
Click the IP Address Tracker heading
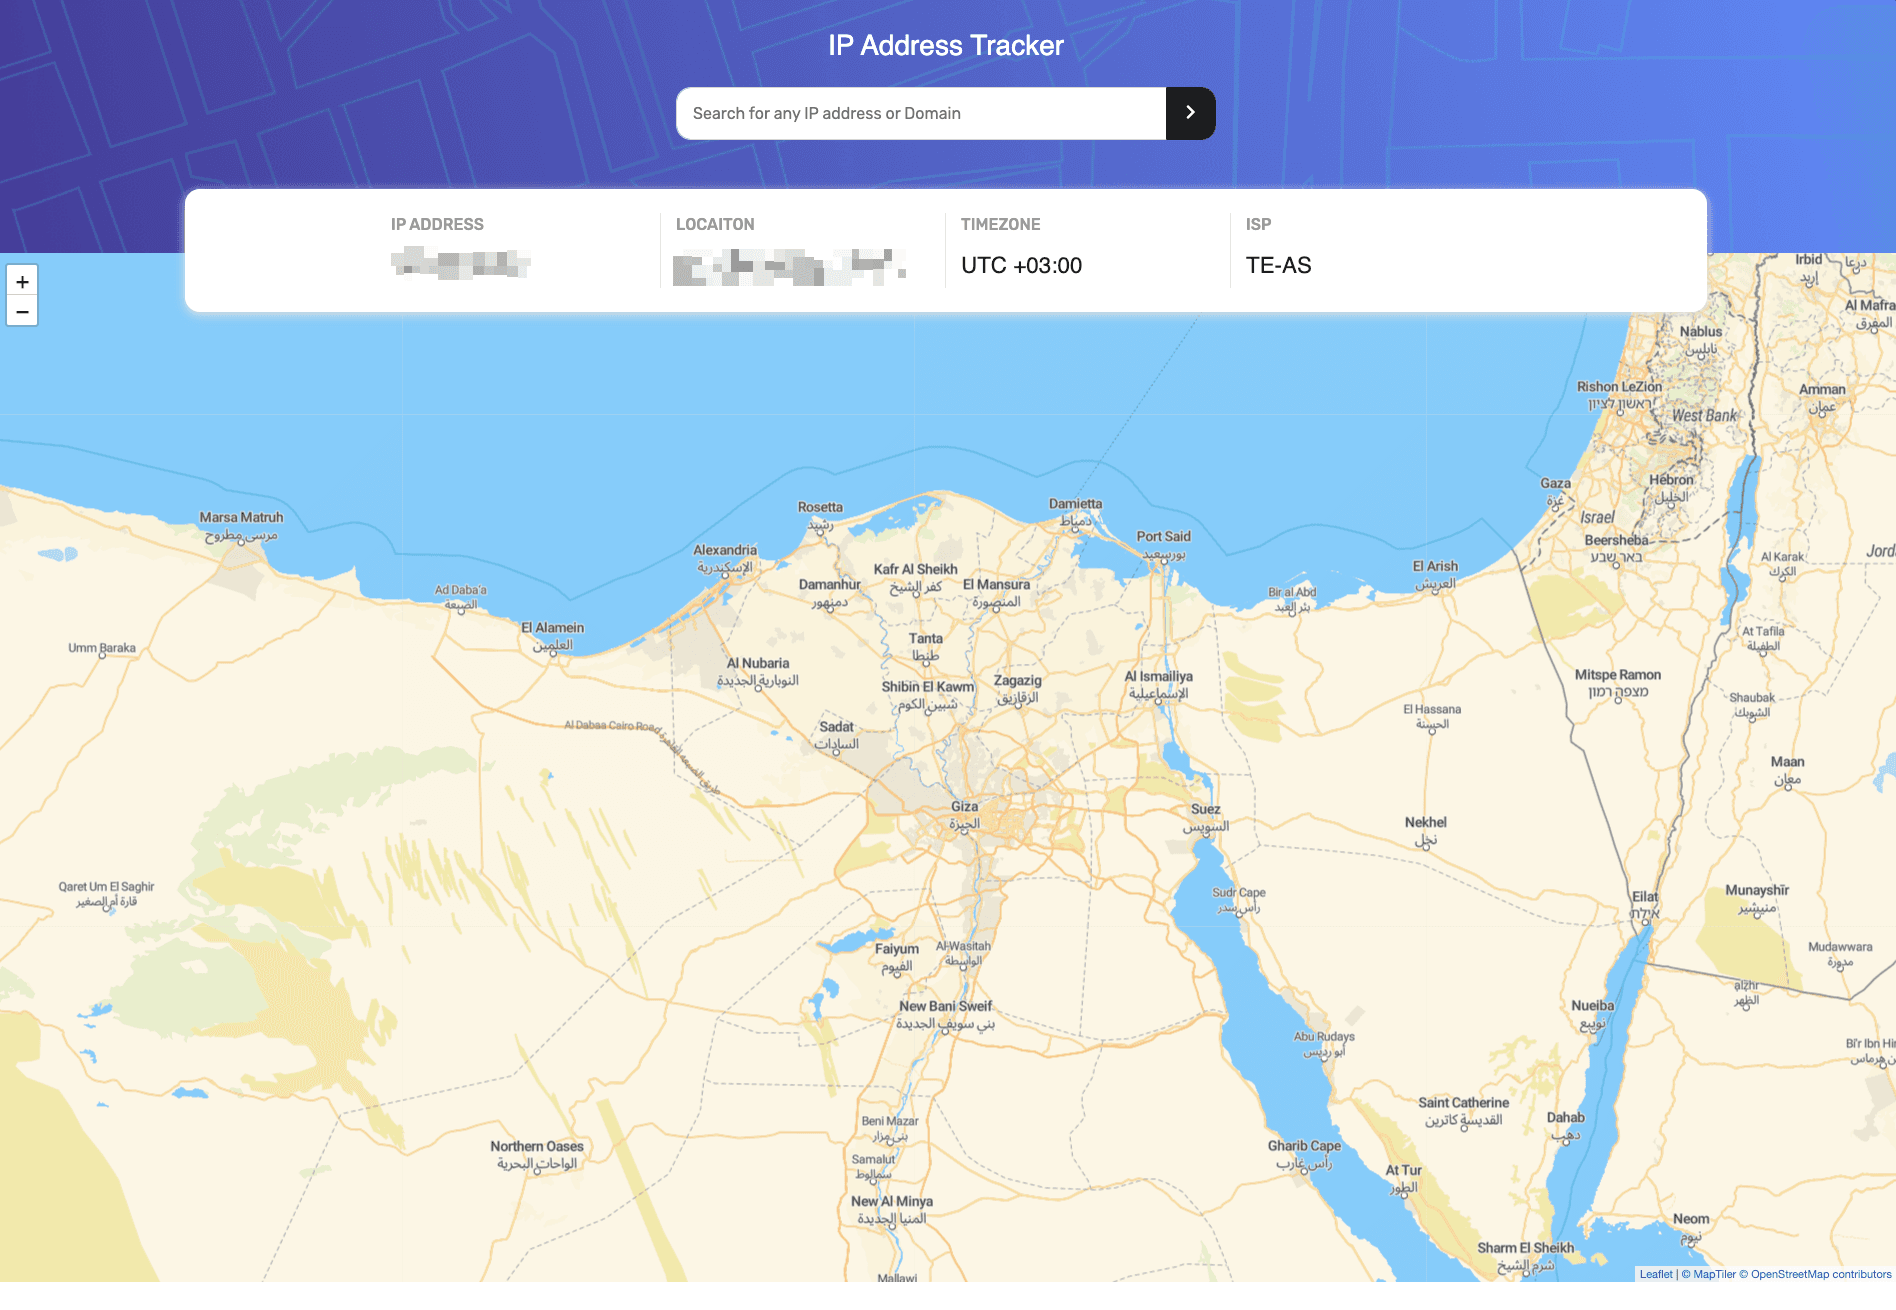(x=945, y=44)
